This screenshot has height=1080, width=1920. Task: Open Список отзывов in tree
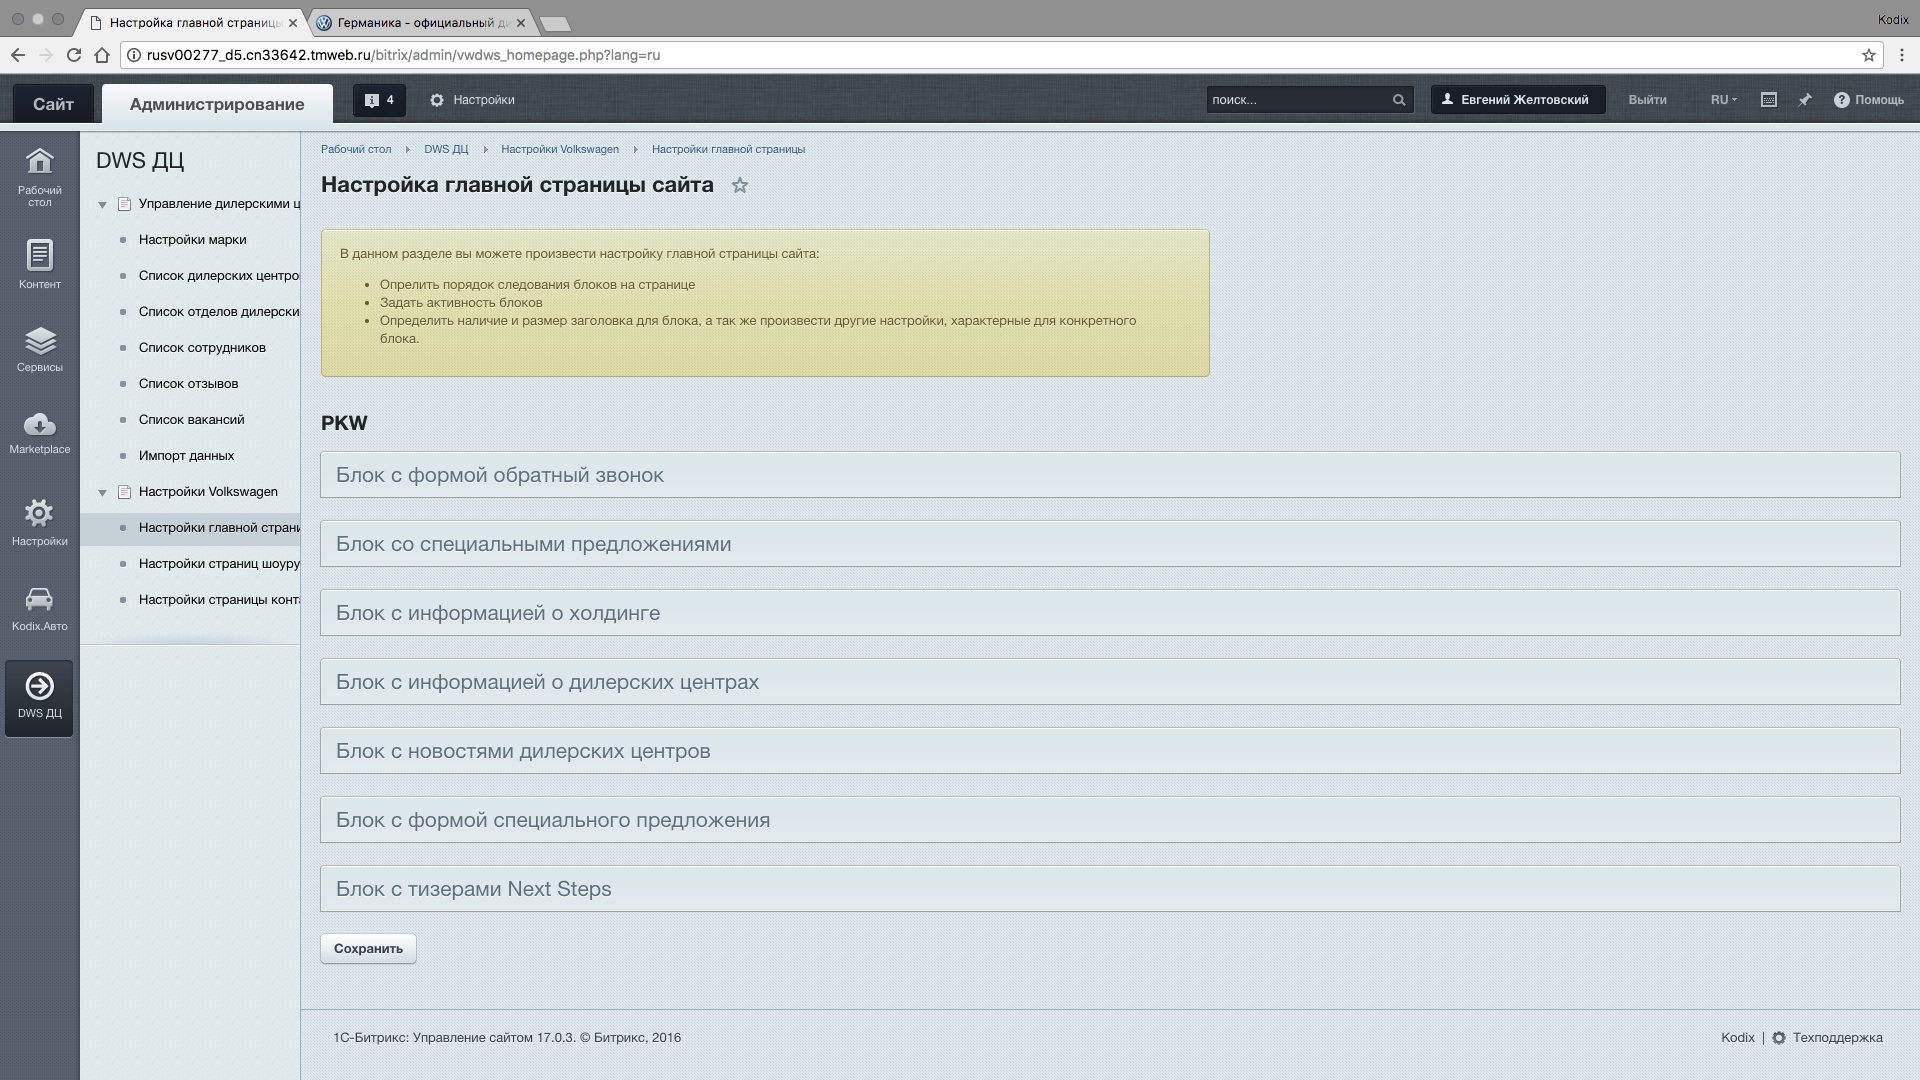coord(188,384)
